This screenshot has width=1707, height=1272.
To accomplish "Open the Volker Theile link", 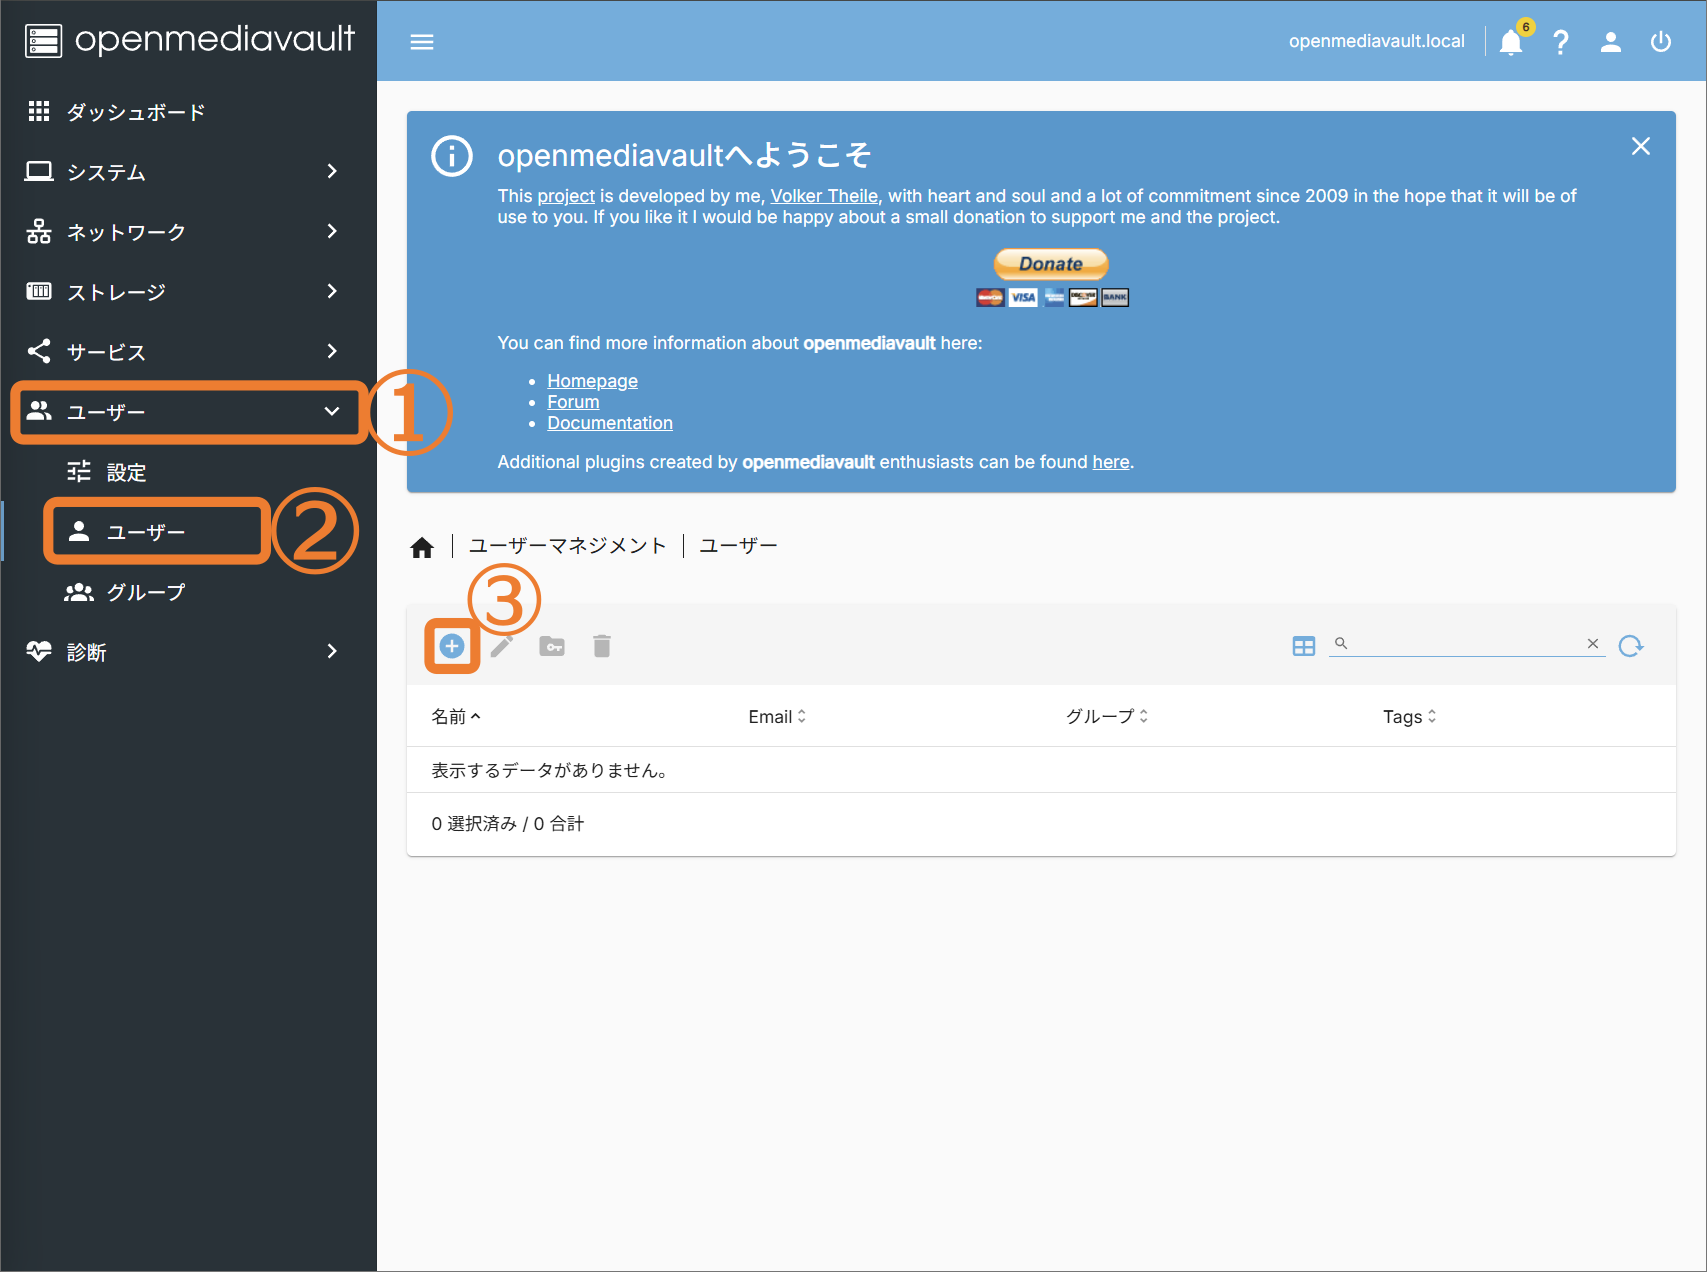I will click(824, 196).
